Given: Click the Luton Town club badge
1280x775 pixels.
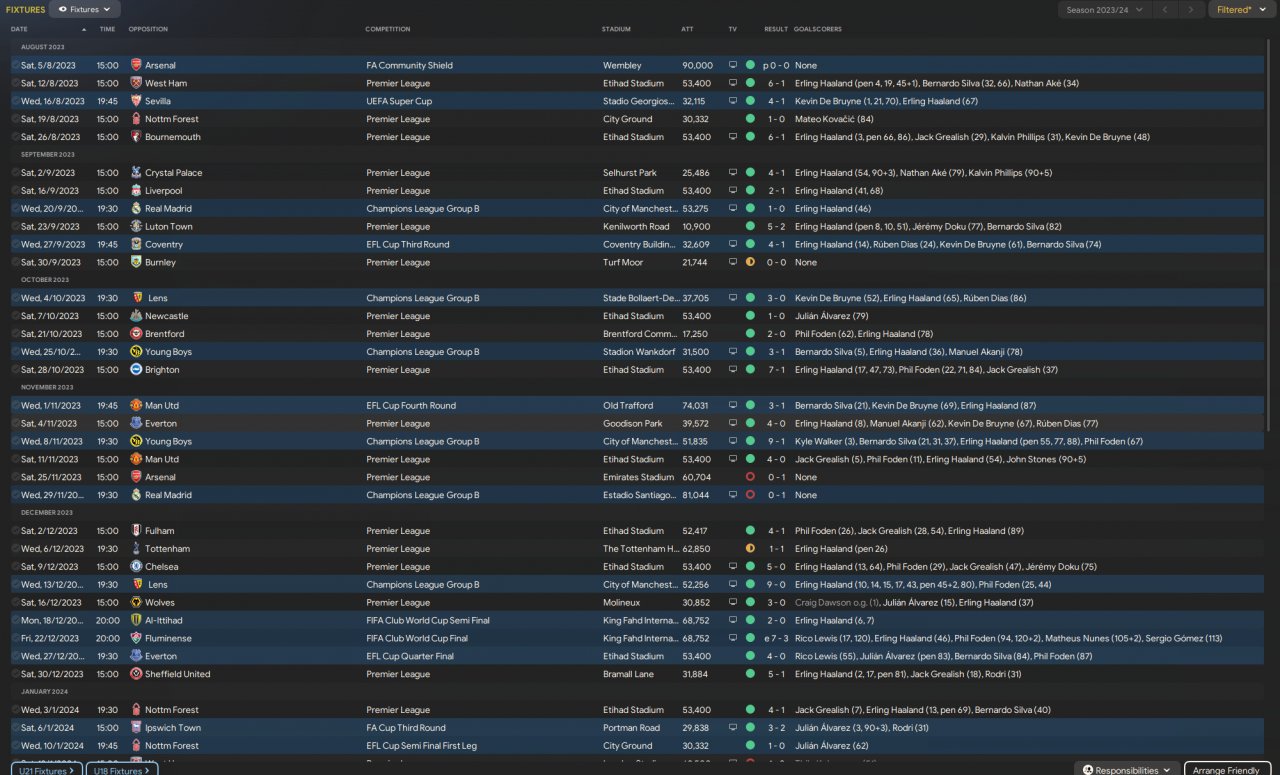Looking at the screenshot, I should point(135,227).
